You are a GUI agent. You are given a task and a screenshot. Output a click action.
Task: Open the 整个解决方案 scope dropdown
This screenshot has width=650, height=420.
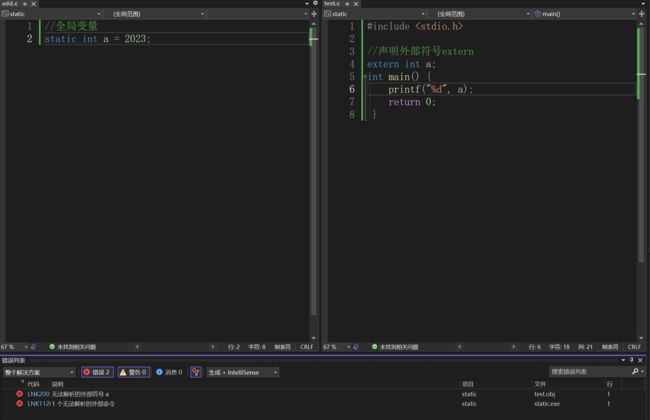(x=39, y=372)
